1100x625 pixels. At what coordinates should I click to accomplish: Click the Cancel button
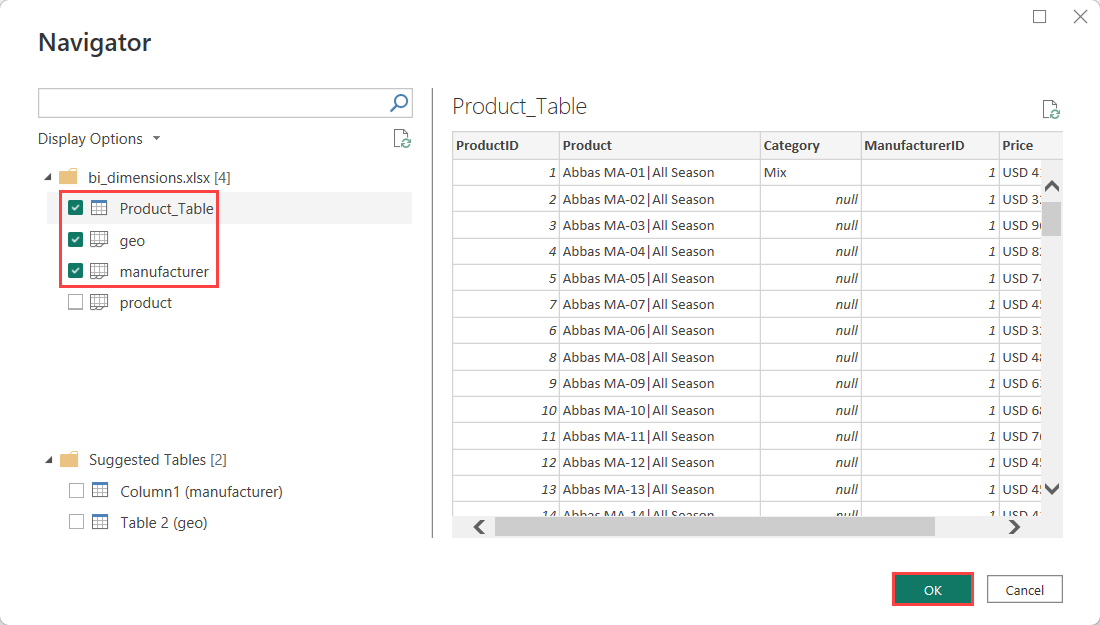tap(1024, 590)
